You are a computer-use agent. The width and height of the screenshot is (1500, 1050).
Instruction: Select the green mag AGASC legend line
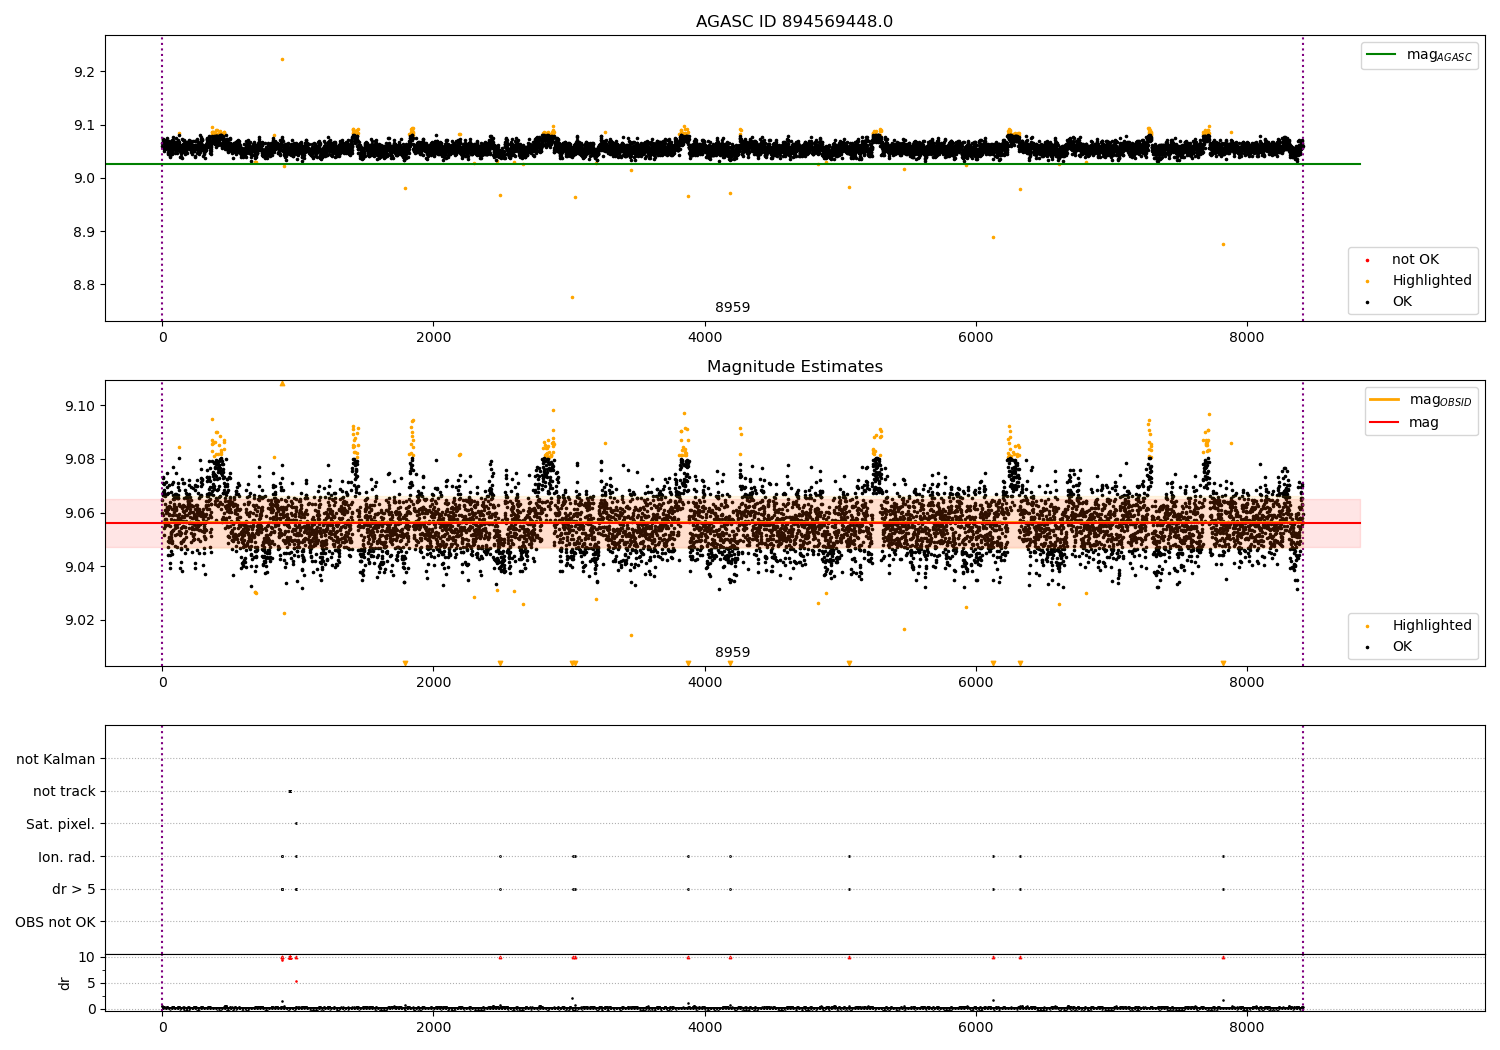click(x=1381, y=55)
